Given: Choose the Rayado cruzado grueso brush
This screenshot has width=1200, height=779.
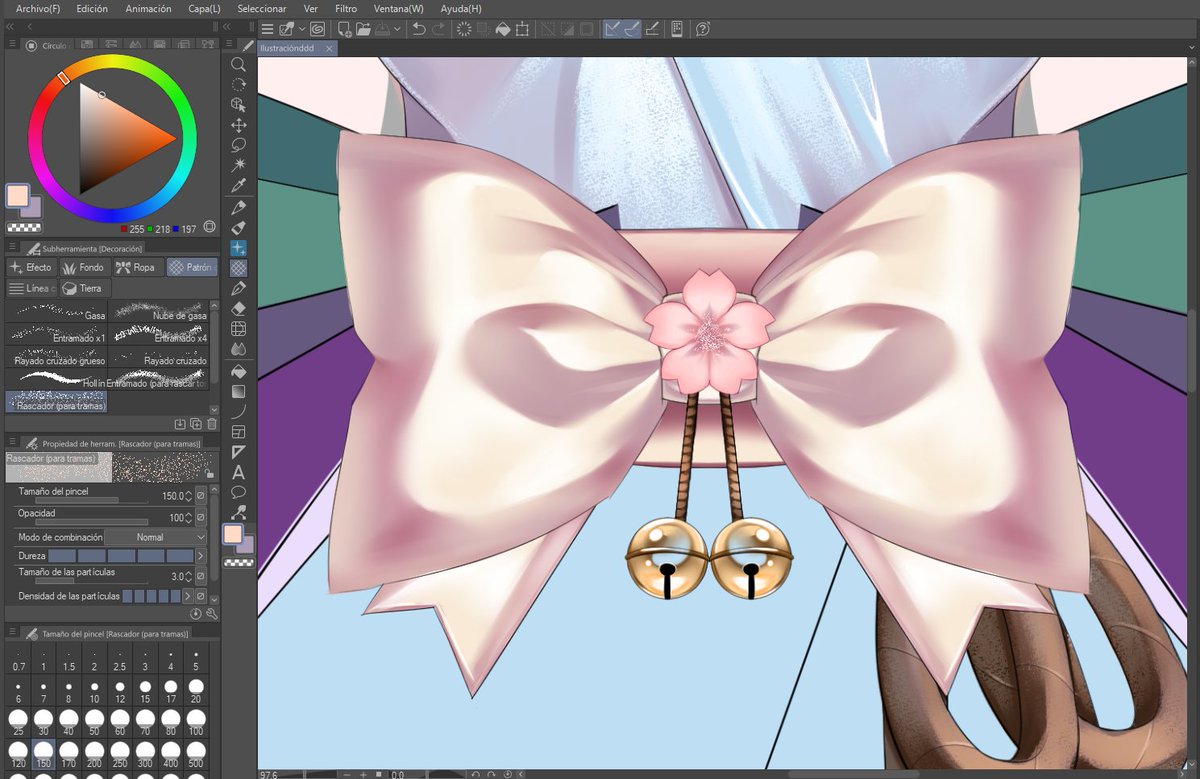Looking at the screenshot, I should 56,356.
